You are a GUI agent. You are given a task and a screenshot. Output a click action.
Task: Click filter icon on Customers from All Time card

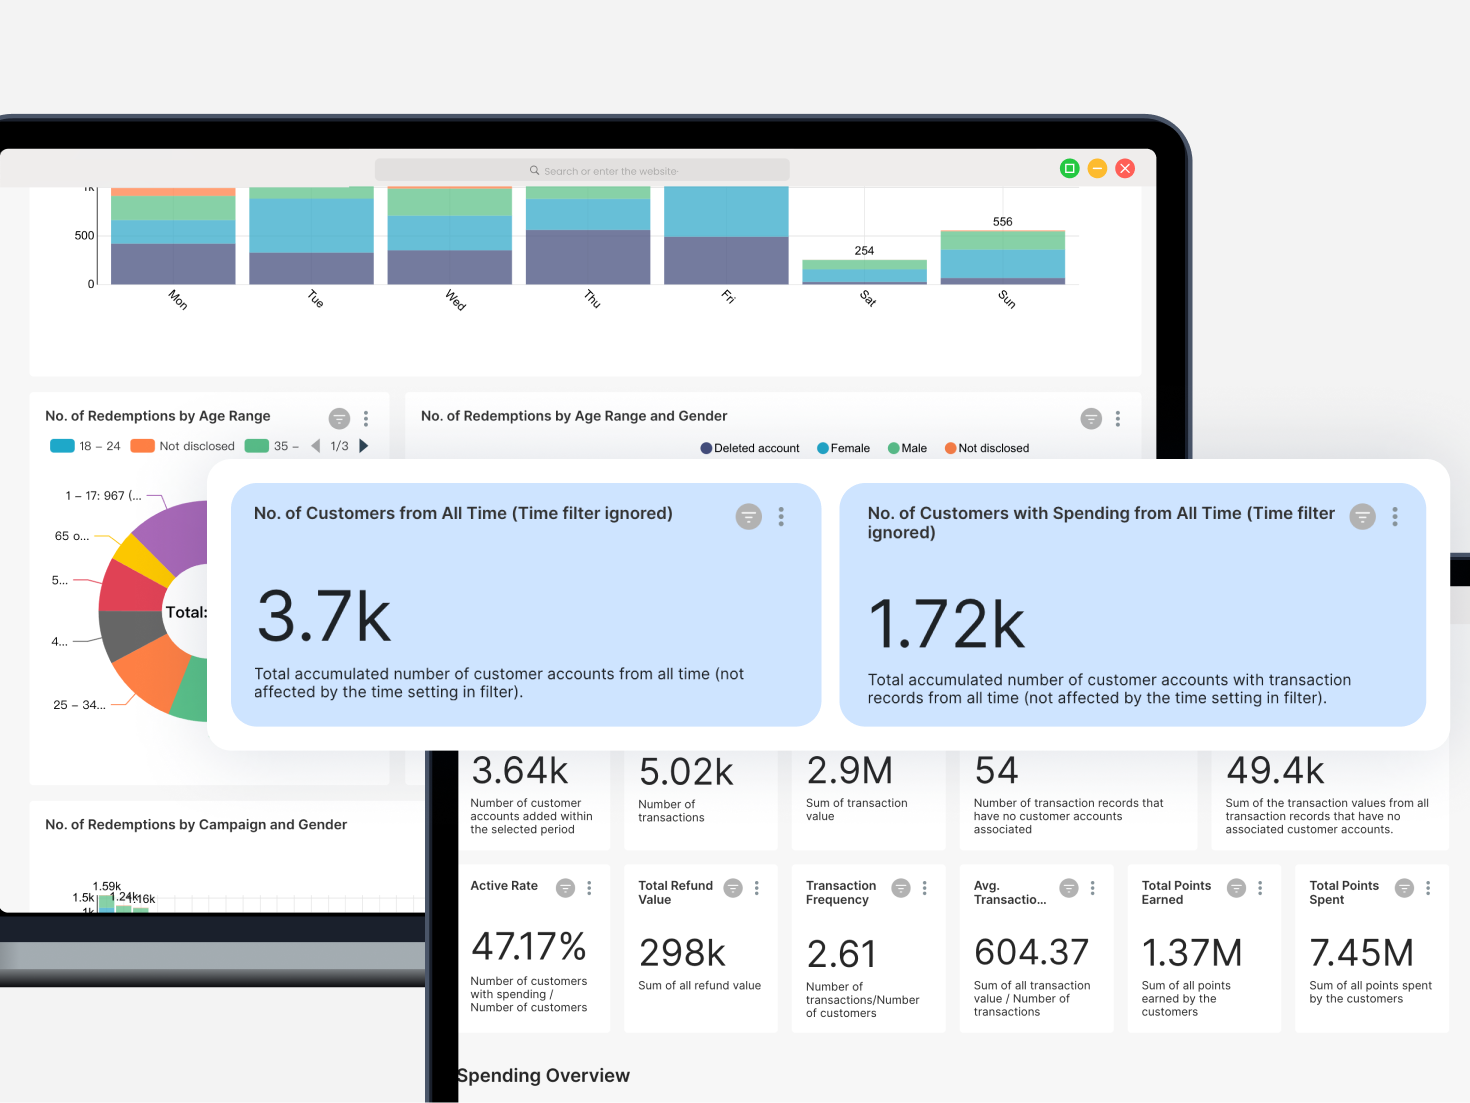coord(748,516)
